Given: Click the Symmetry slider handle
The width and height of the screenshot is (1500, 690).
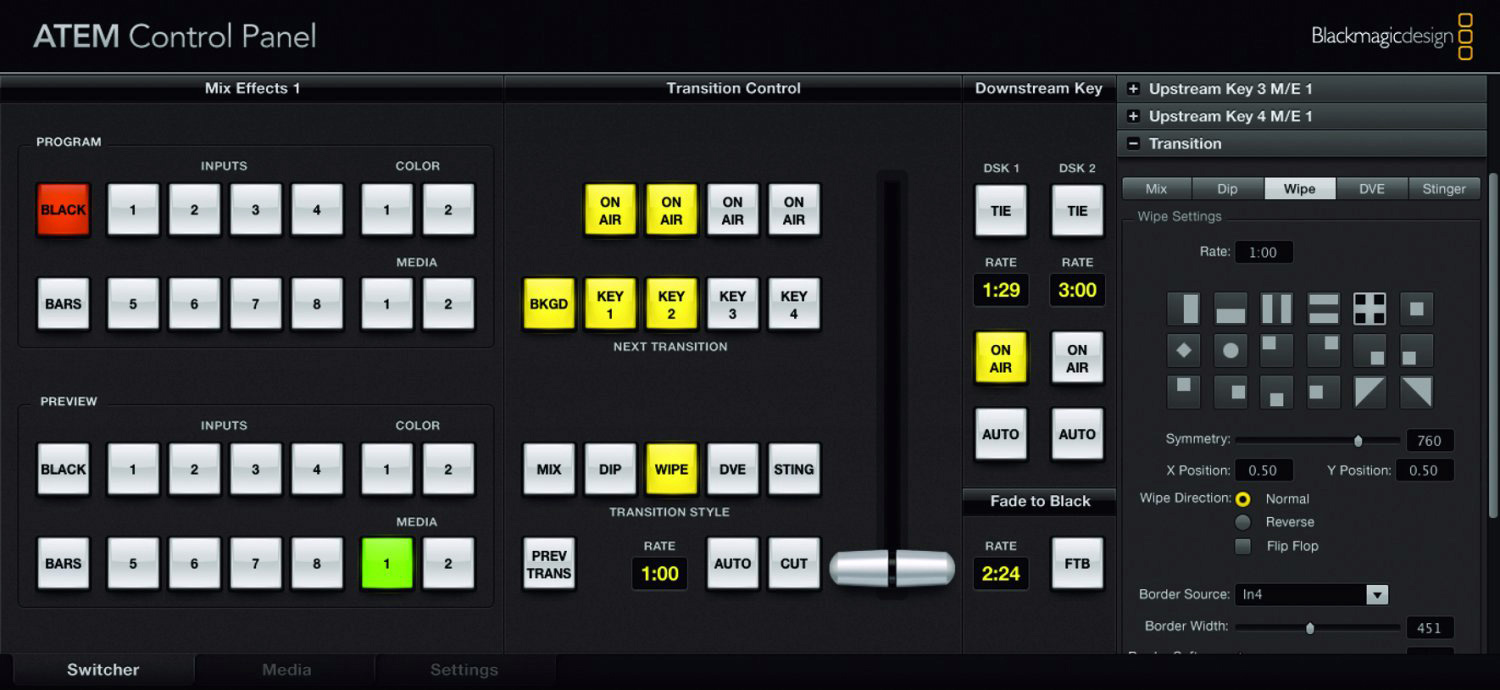Looking at the screenshot, I should click(x=1358, y=440).
